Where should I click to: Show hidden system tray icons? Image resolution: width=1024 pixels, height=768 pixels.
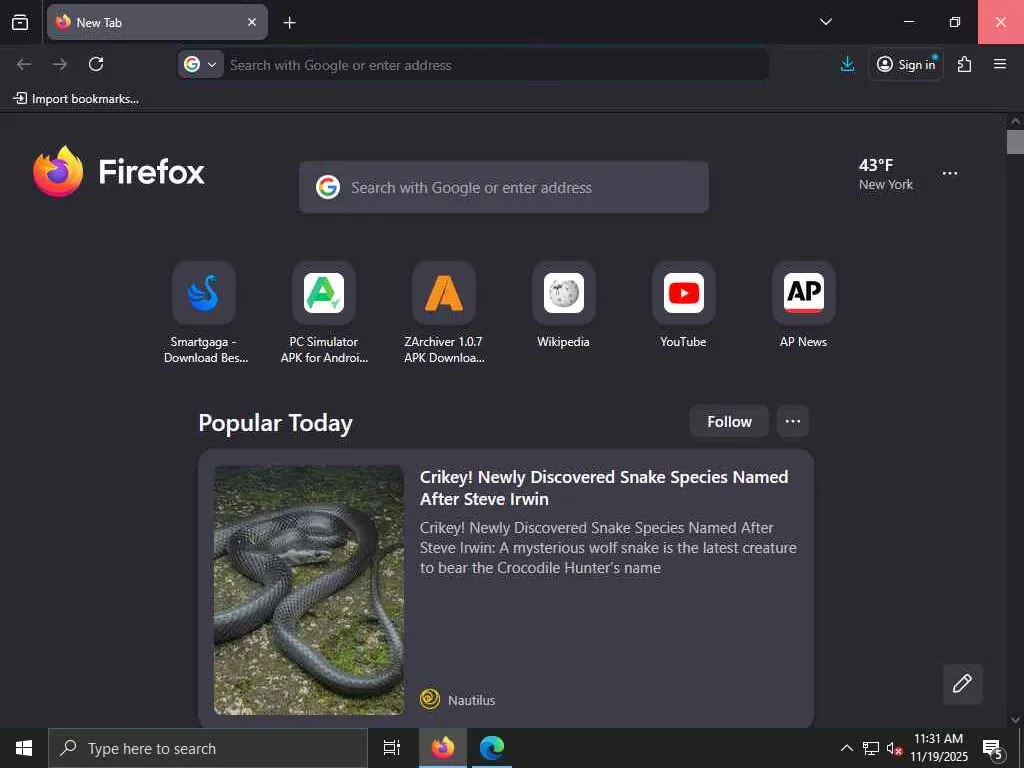click(846, 748)
